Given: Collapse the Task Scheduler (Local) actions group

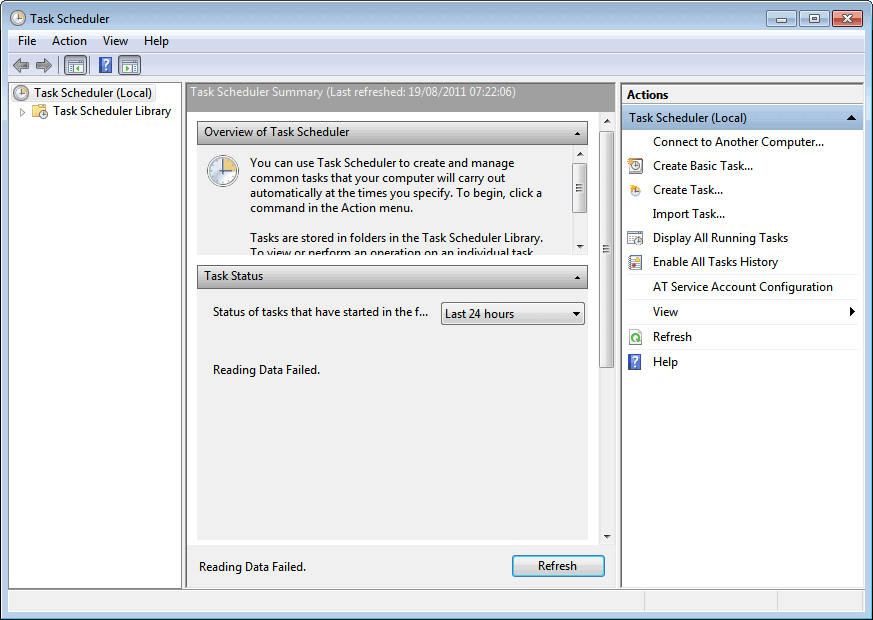Looking at the screenshot, I should coord(851,118).
